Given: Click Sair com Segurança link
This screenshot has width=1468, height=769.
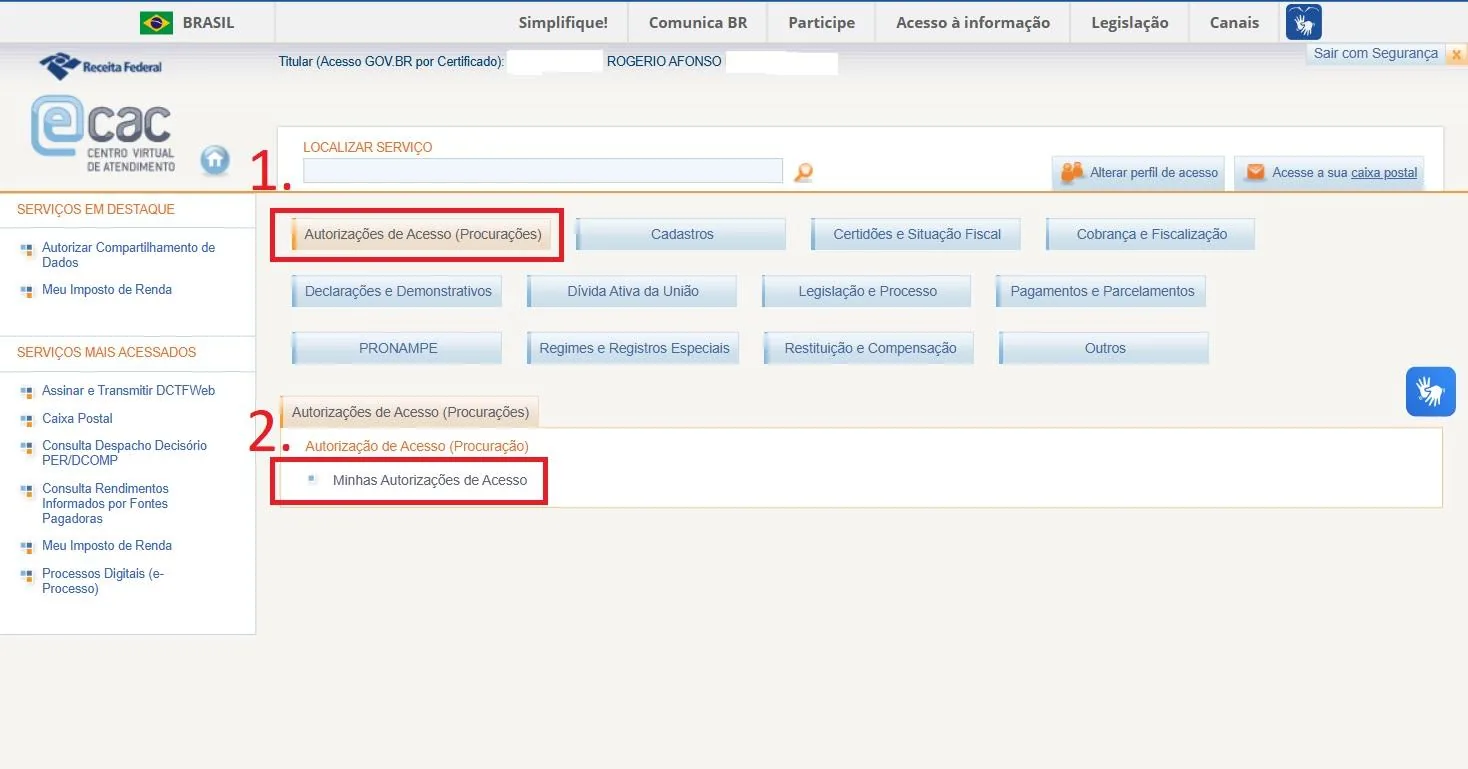Looking at the screenshot, I should [1375, 53].
